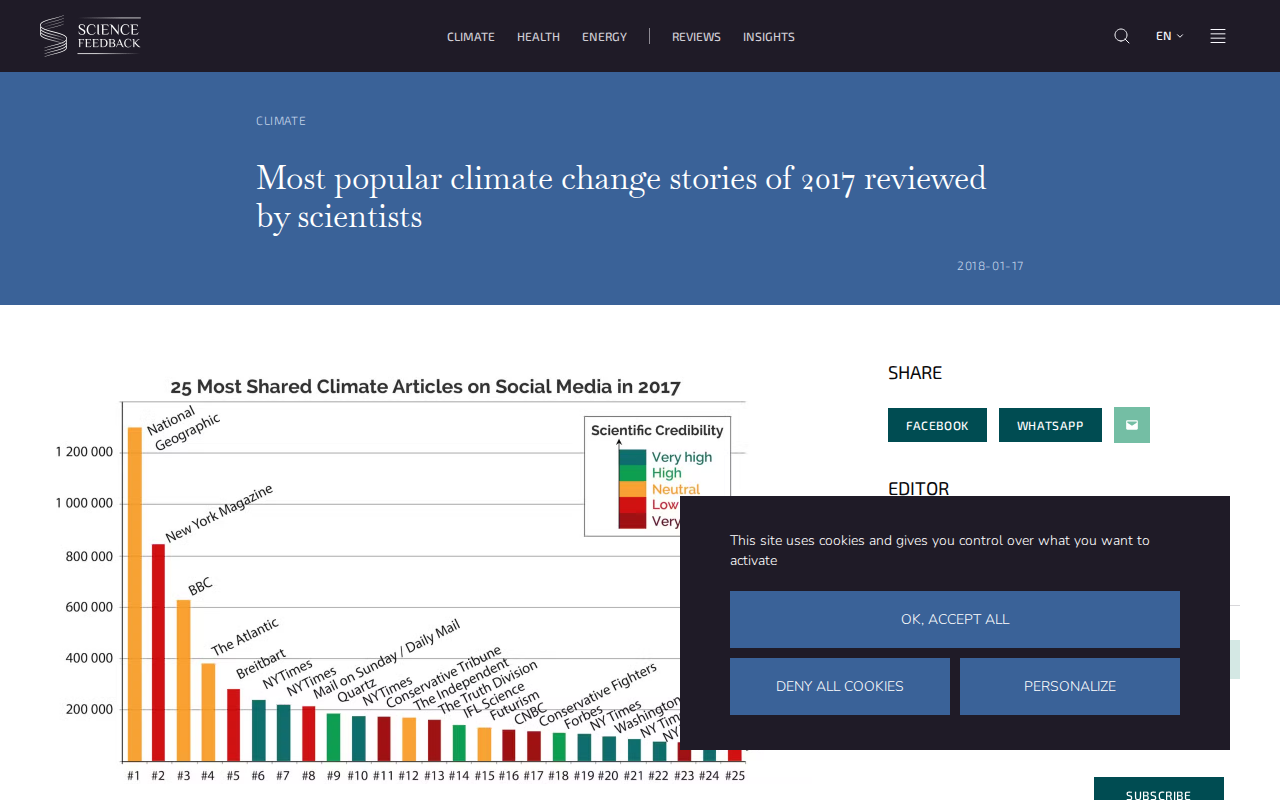Screen dimensions: 1280x800
Task: Open the Science Feedback logo homepage
Action: point(90,36)
